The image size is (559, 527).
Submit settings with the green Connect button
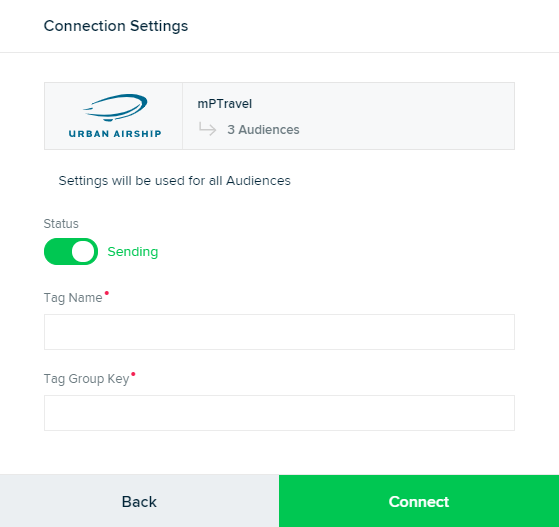(x=419, y=501)
